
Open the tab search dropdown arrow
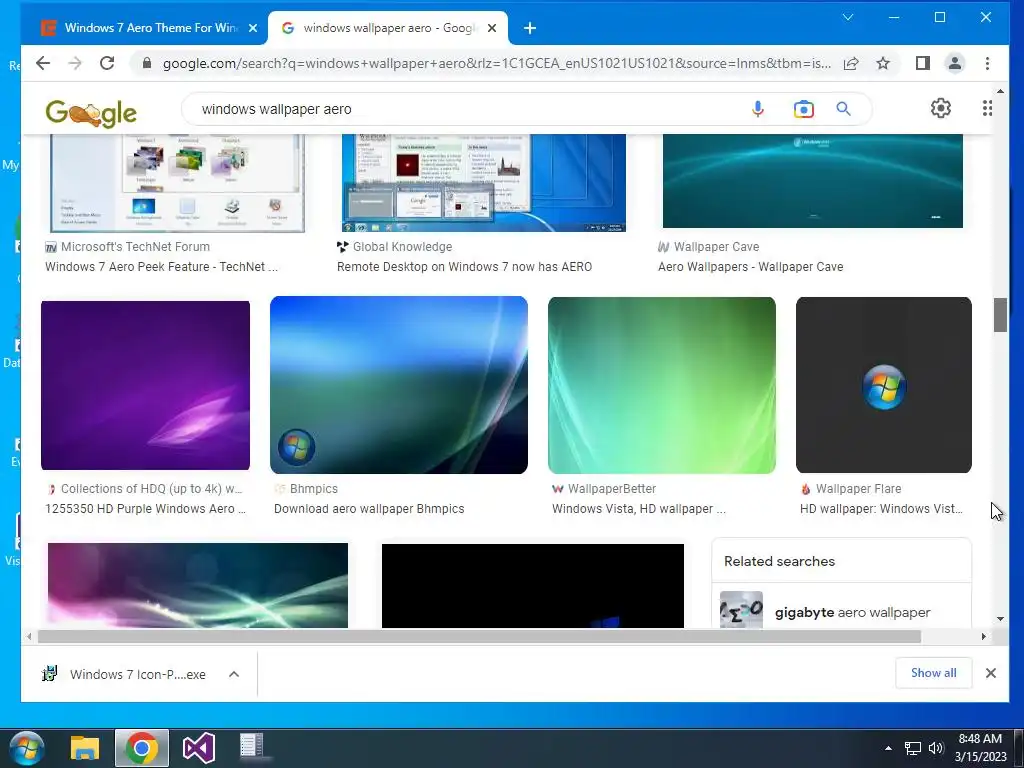coord(848,18)
